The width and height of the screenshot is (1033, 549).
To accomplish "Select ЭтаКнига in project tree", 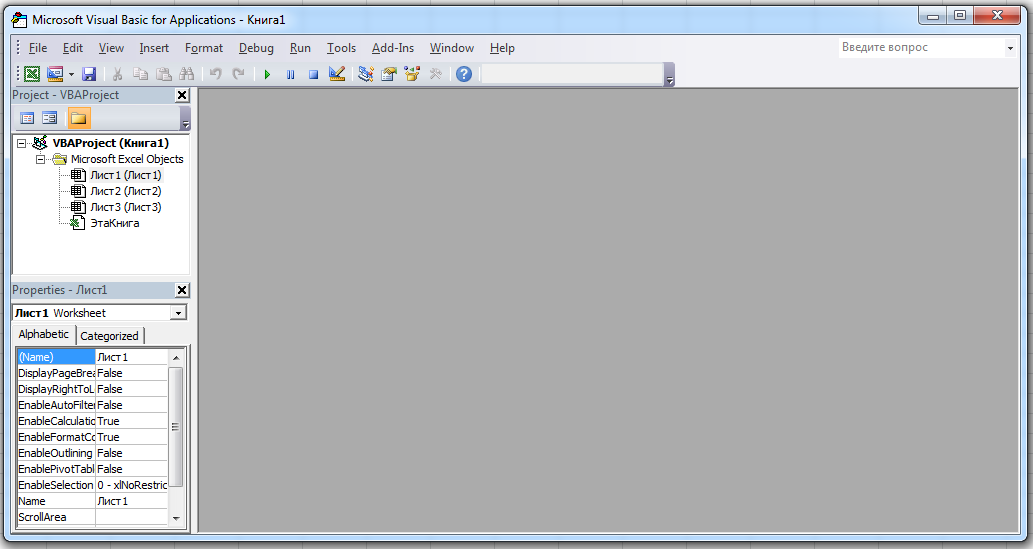I will coord(115,223).
